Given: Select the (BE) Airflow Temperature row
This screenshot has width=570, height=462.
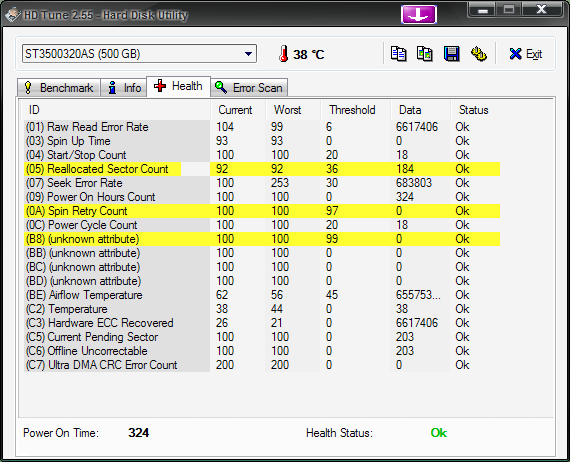Looking at the screenshot, I should coord(262,295).
